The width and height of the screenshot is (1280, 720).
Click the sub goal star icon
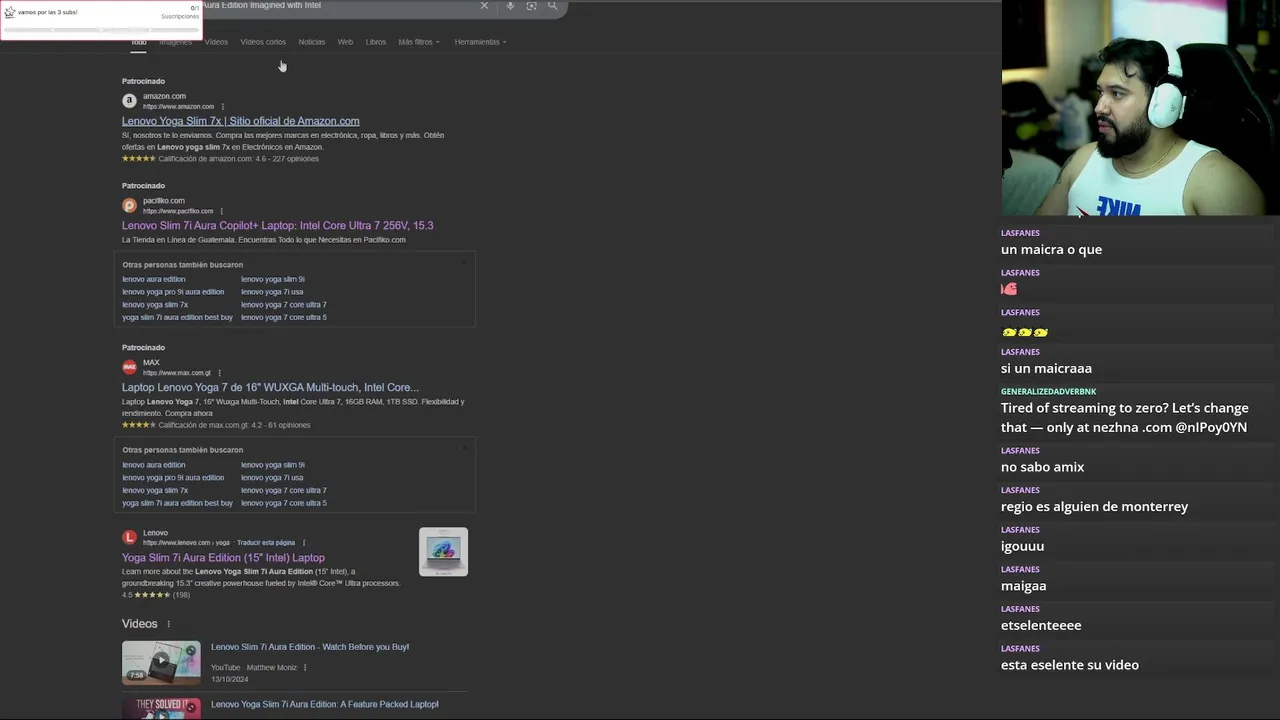10,12
